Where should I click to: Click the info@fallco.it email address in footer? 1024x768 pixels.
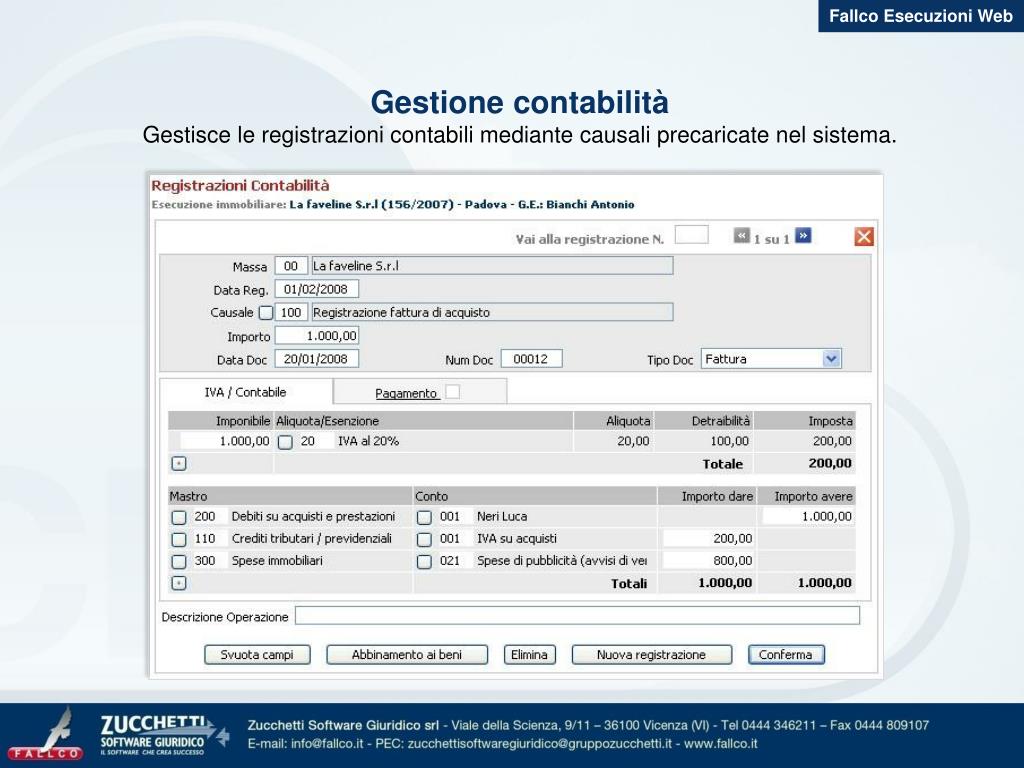click(327, 743)
